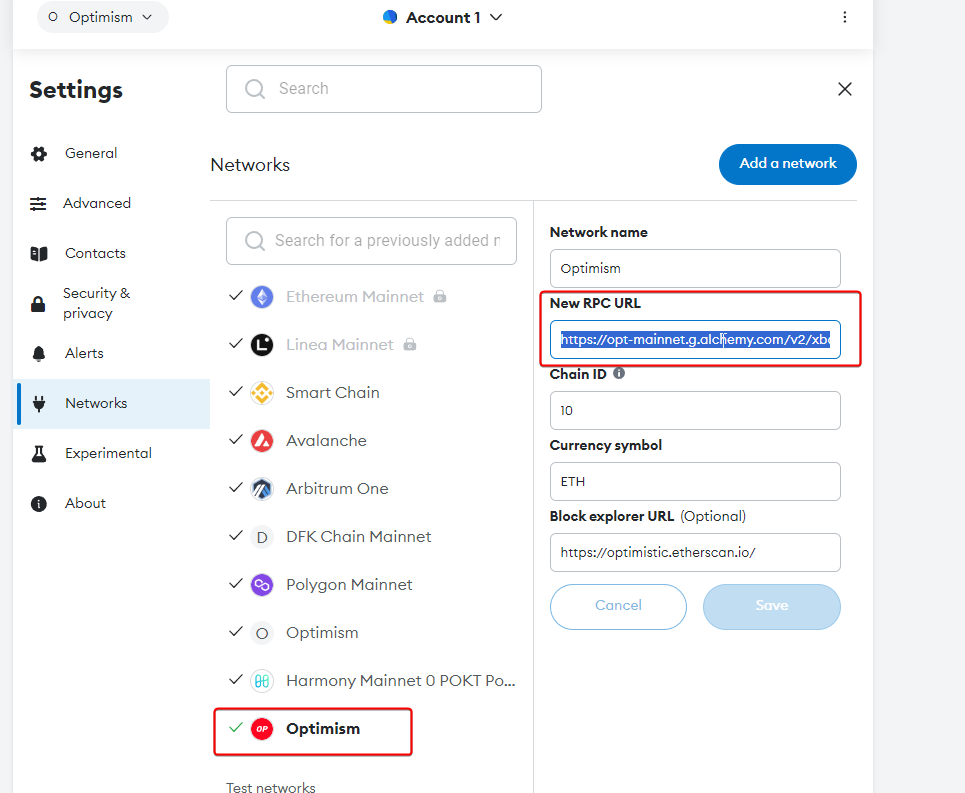Screen dimensions: 965x793
Task: Select the Networks tab in the sidebar
Action: pos(113,404)
